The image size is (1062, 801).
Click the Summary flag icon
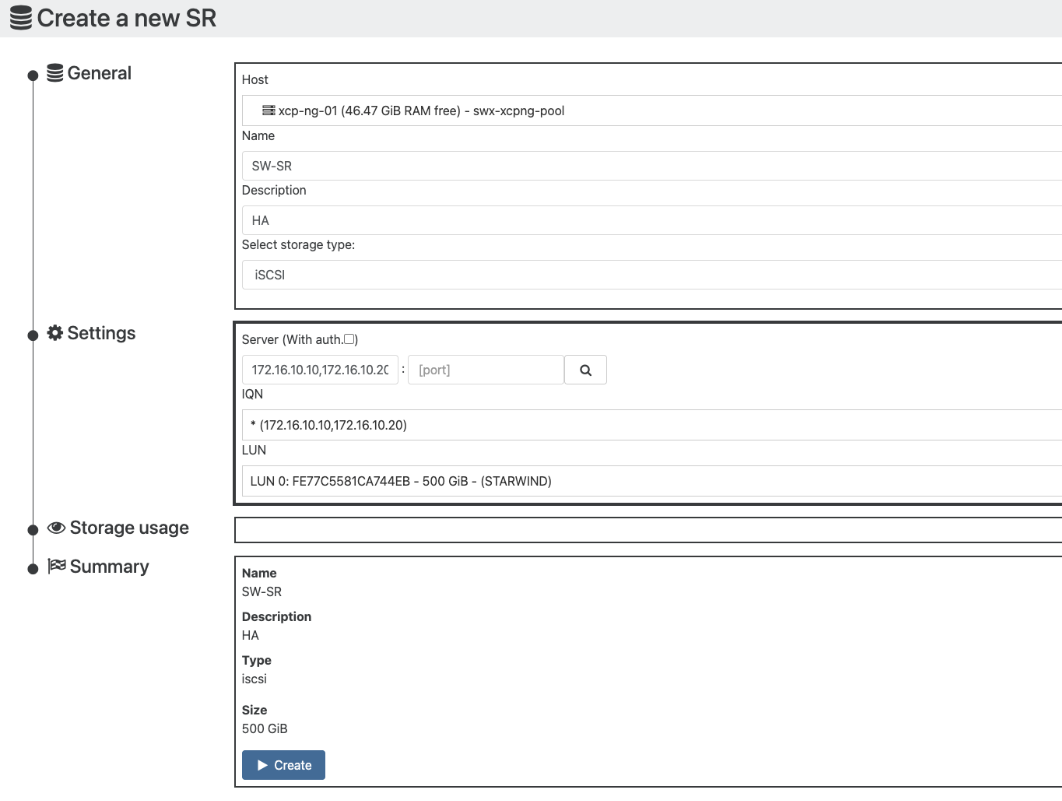click(56, 566)
